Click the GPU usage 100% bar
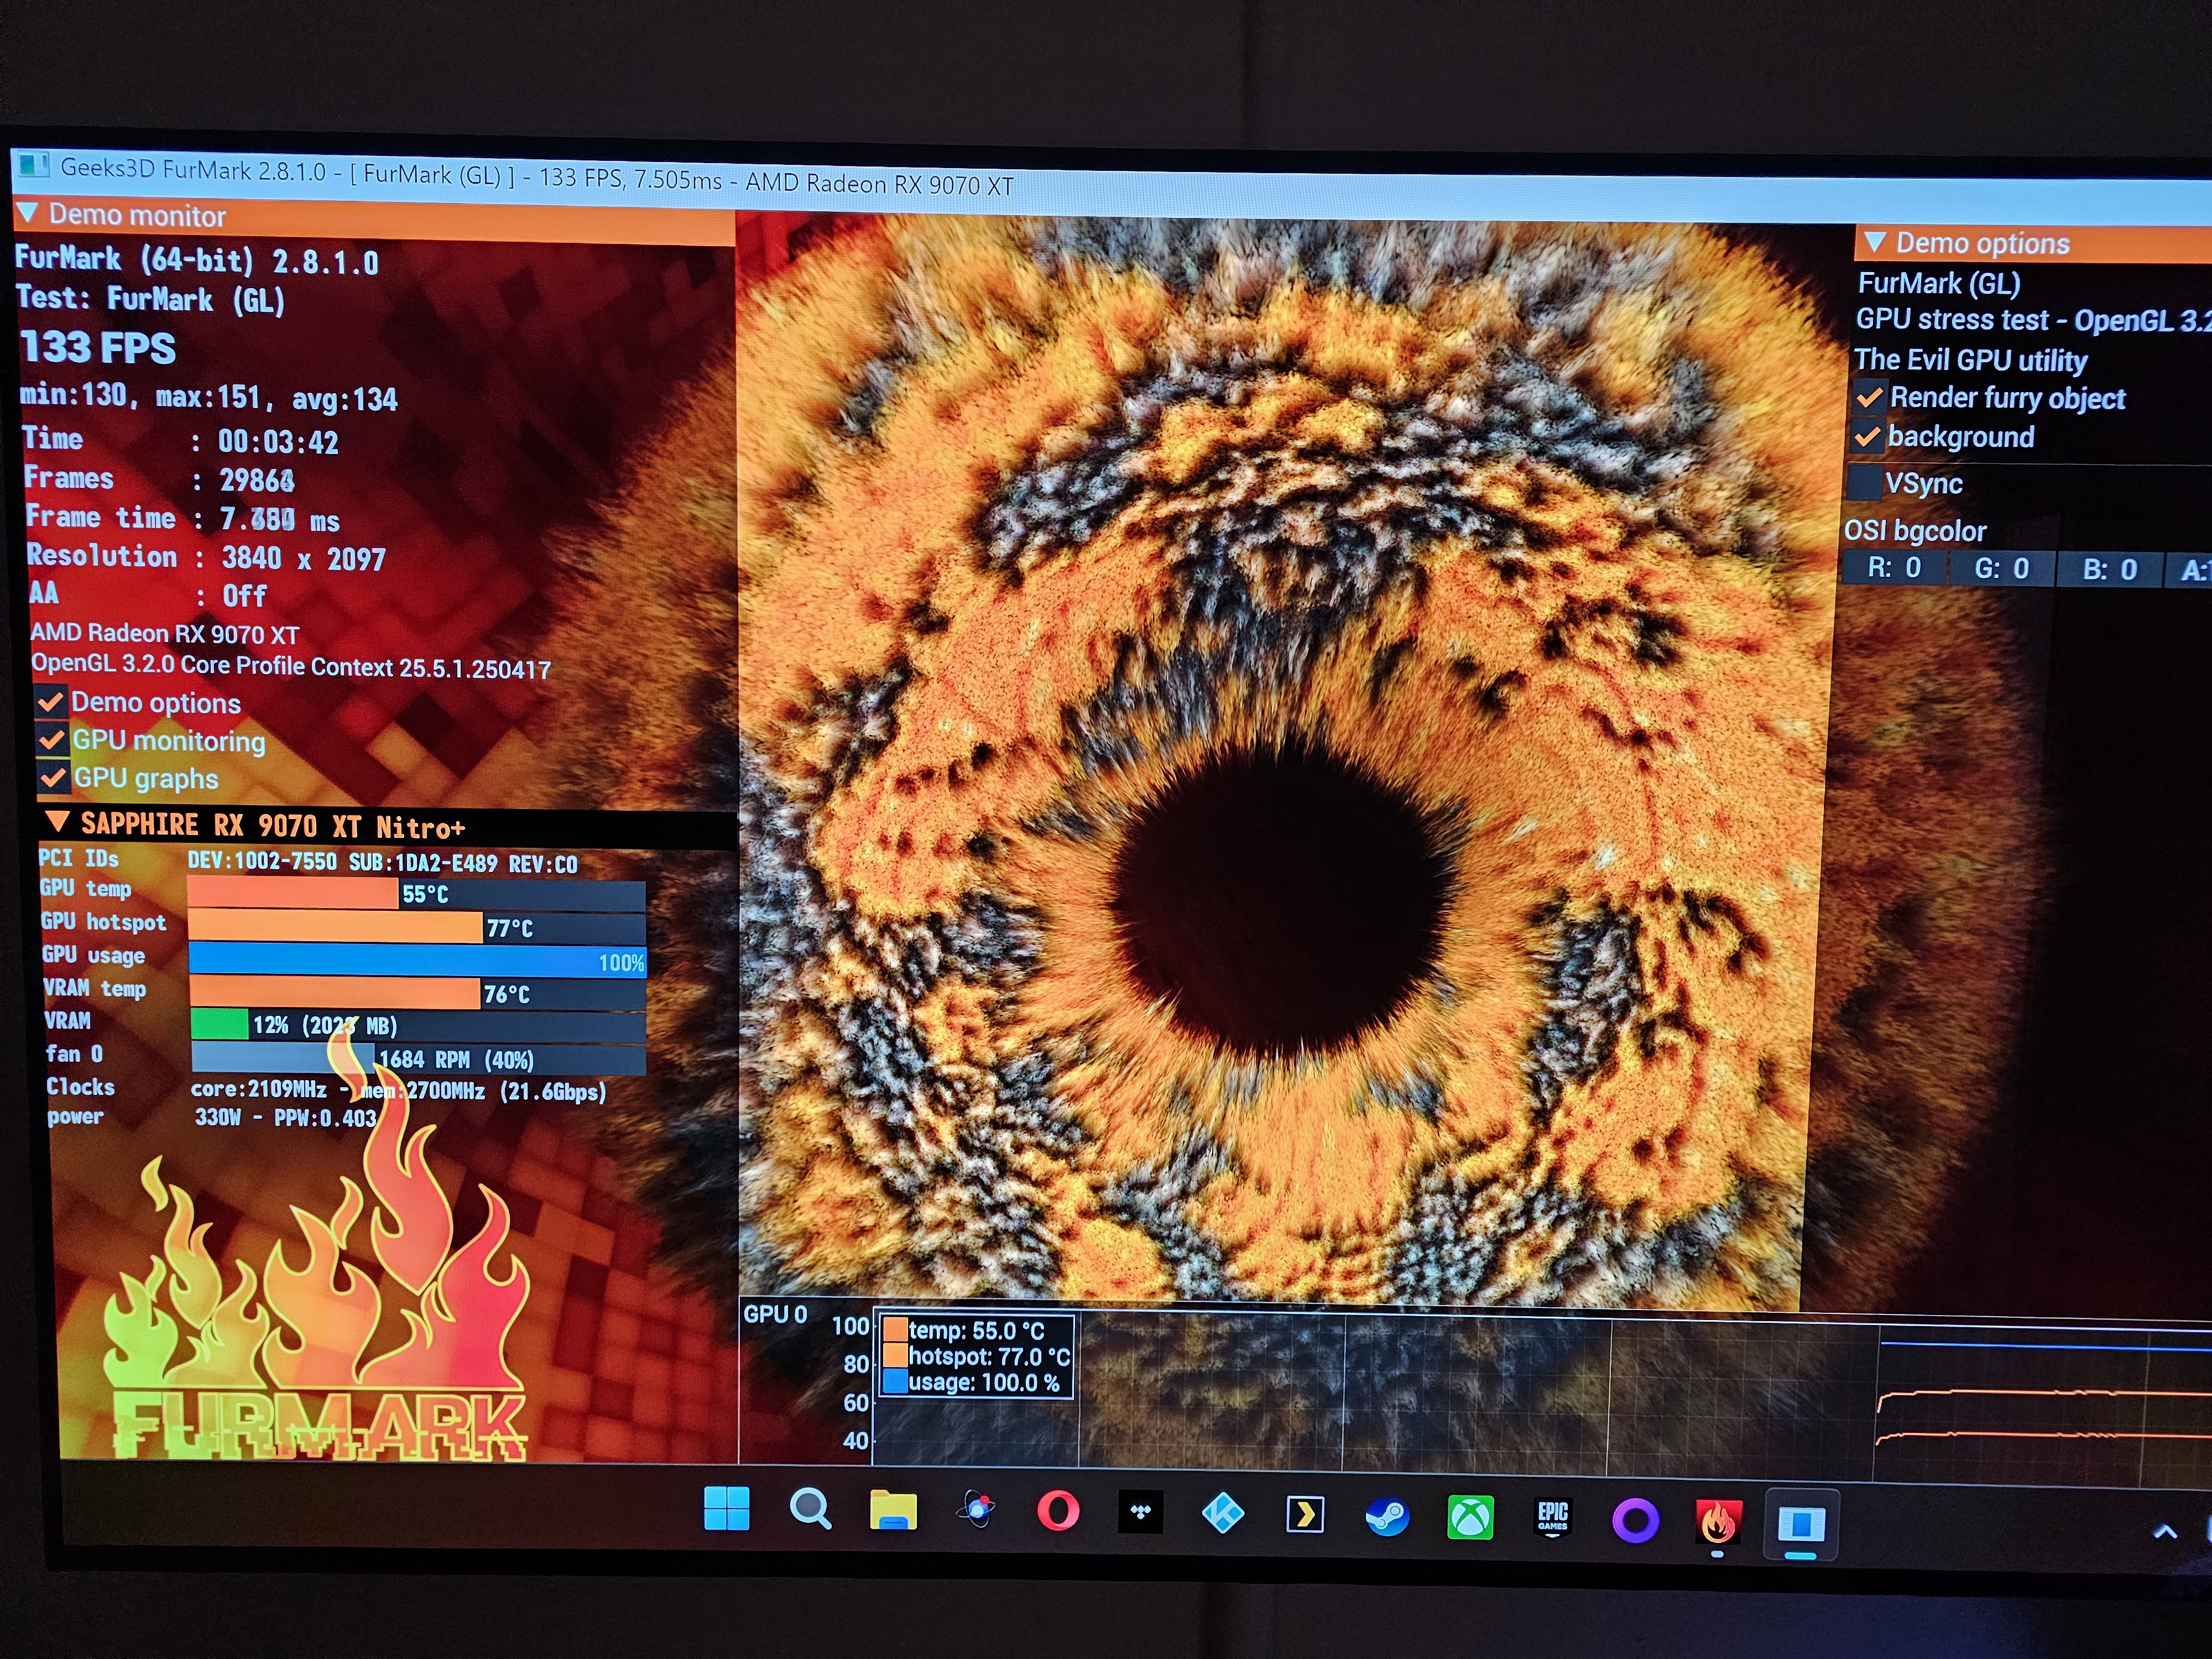Image resolution: width=2212 pixels, height=1659 pixels. tap(418, 960)
